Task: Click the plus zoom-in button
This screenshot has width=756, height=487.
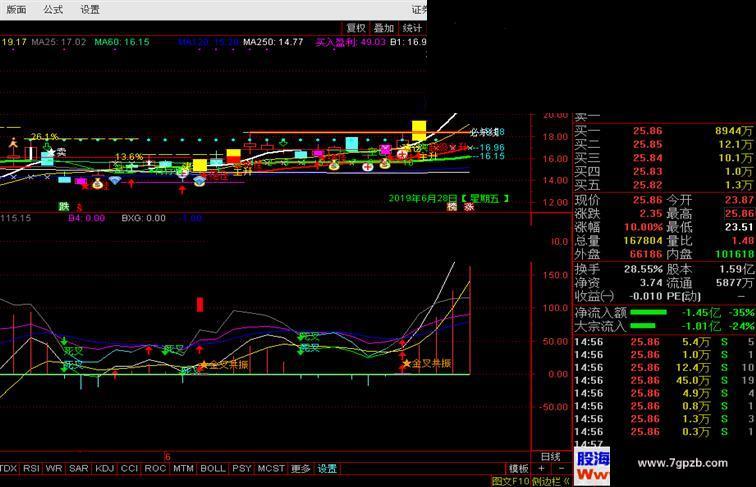Action: (x=541, y=468)
